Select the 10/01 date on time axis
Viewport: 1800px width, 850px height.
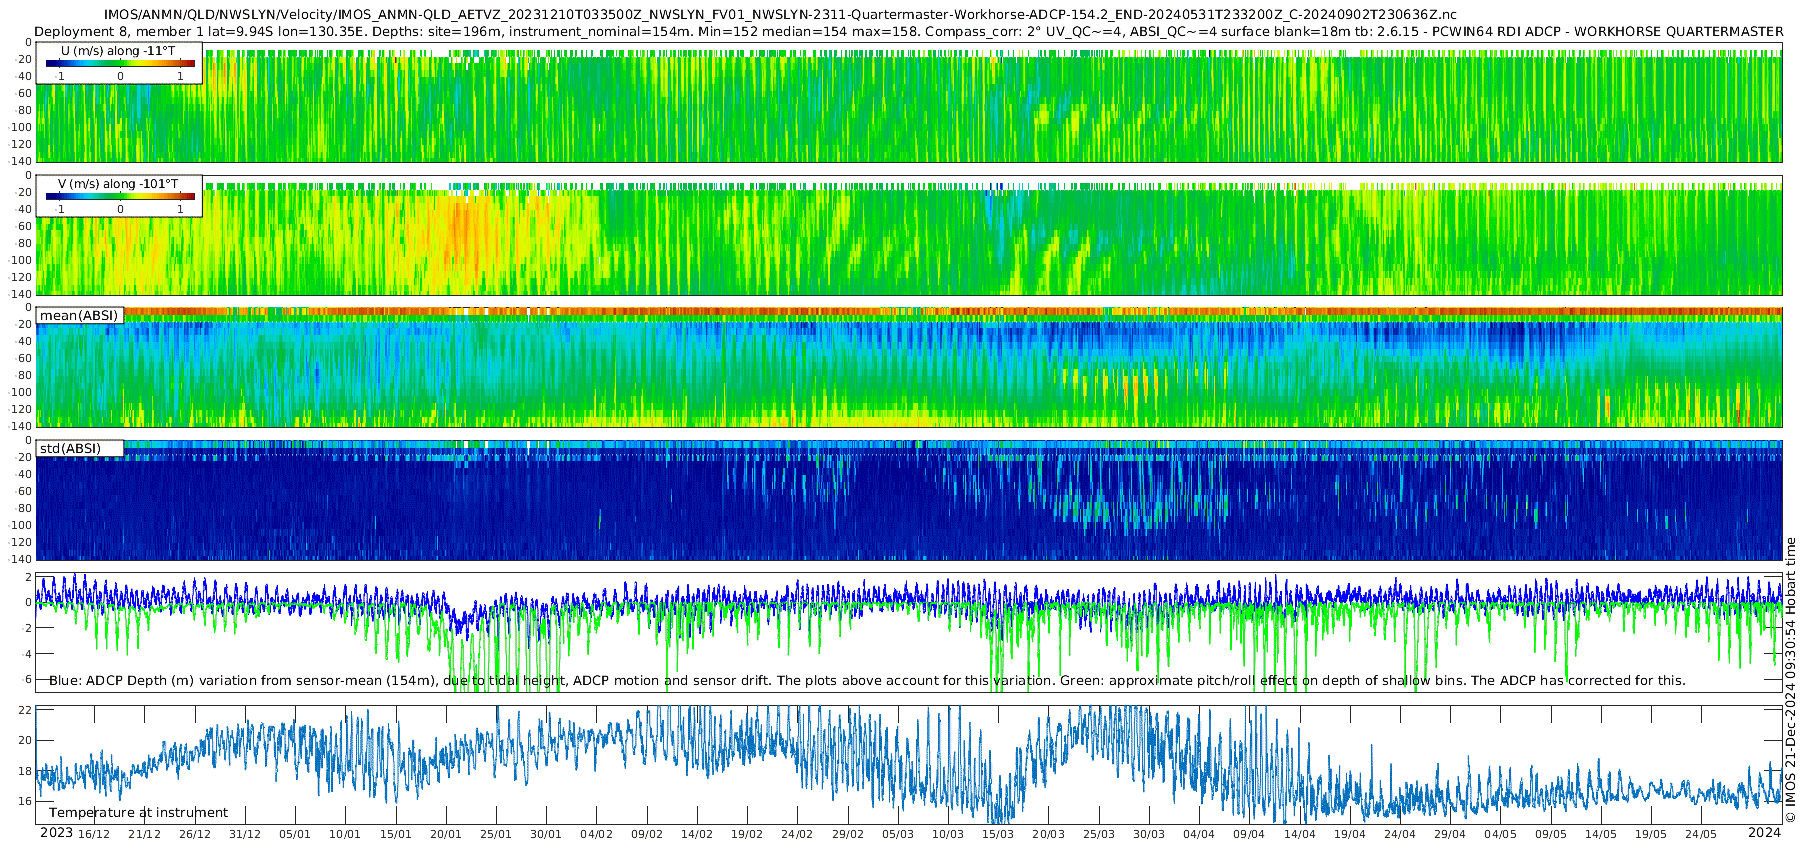click(x=345, y=834)
